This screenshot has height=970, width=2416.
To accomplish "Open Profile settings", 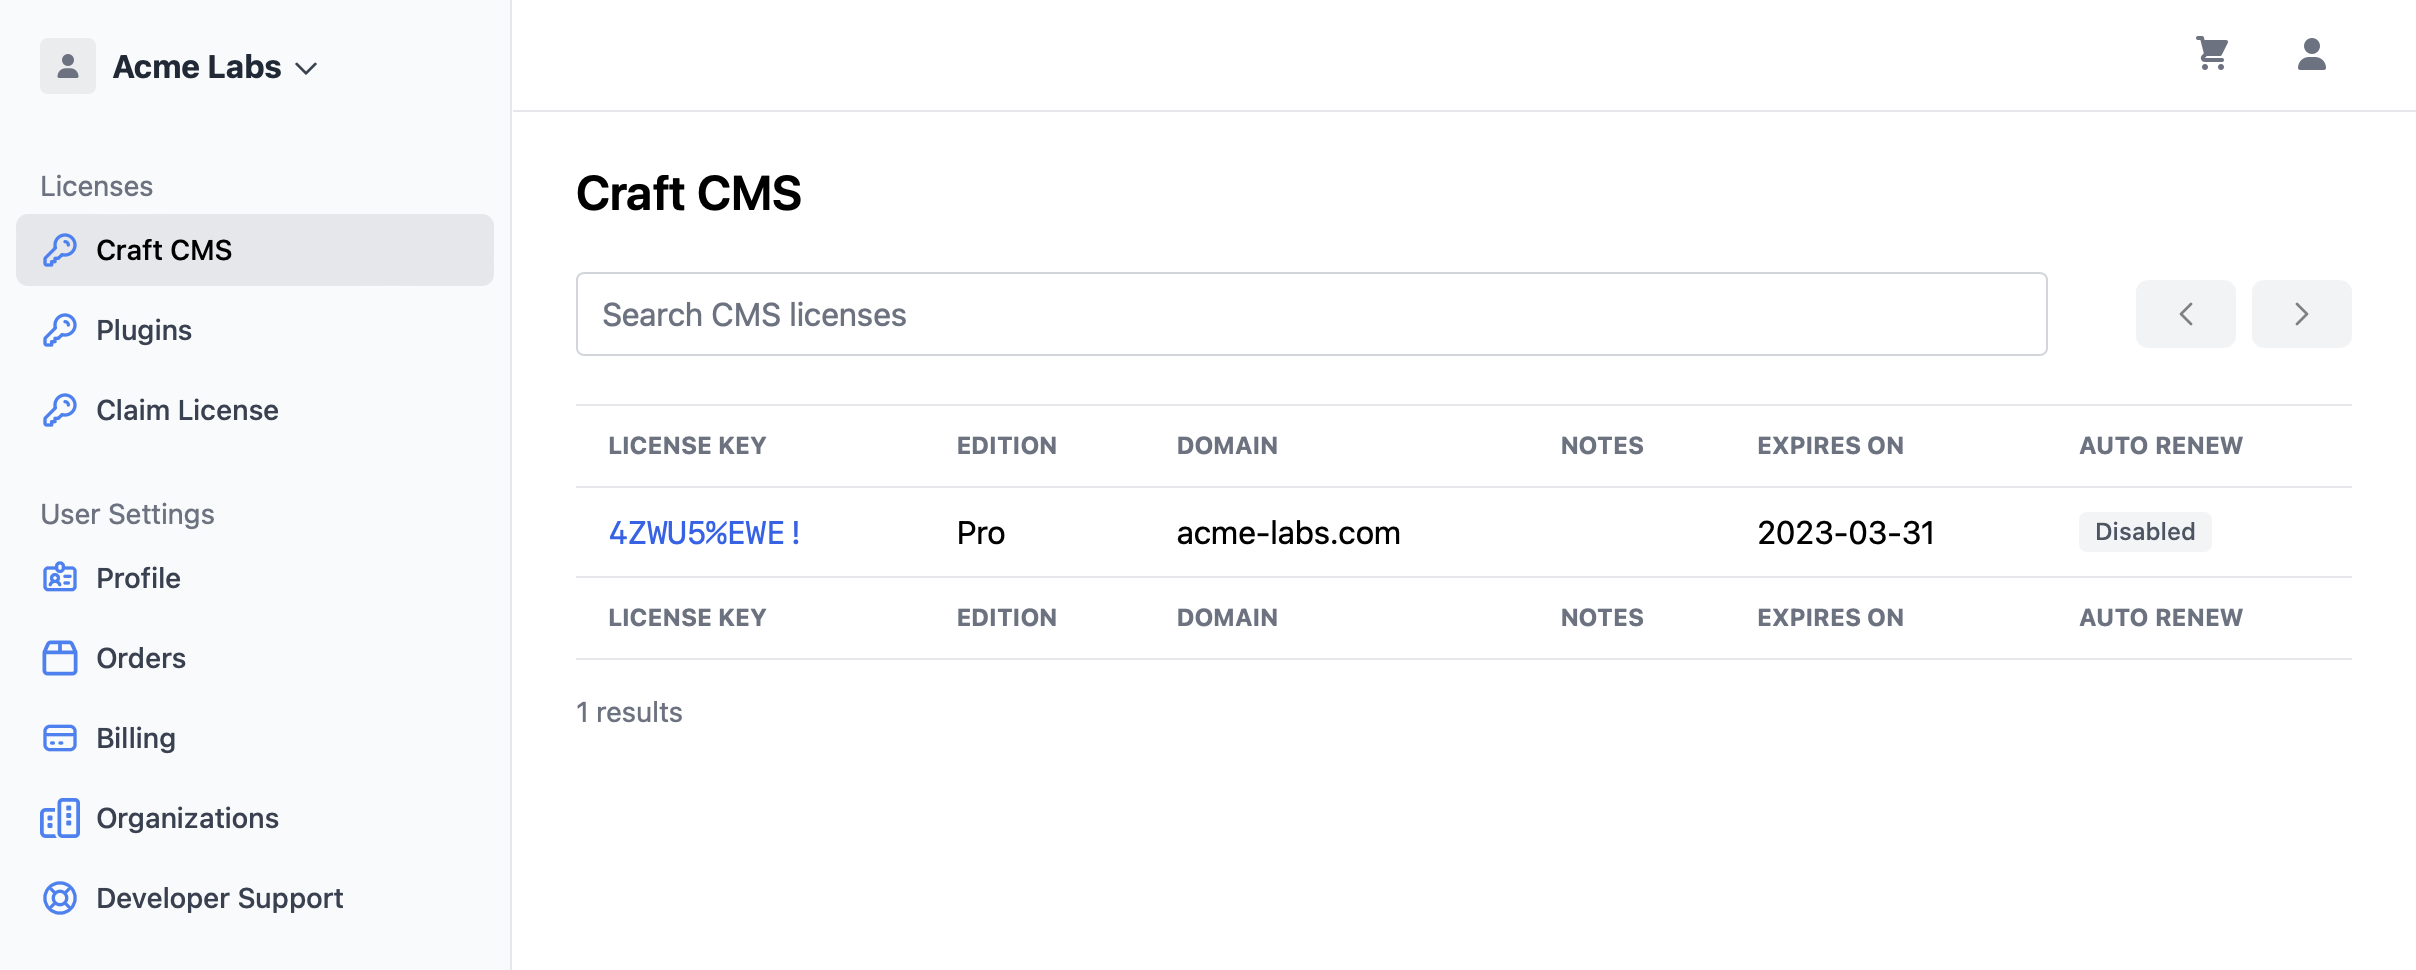I will click(255, 578).
